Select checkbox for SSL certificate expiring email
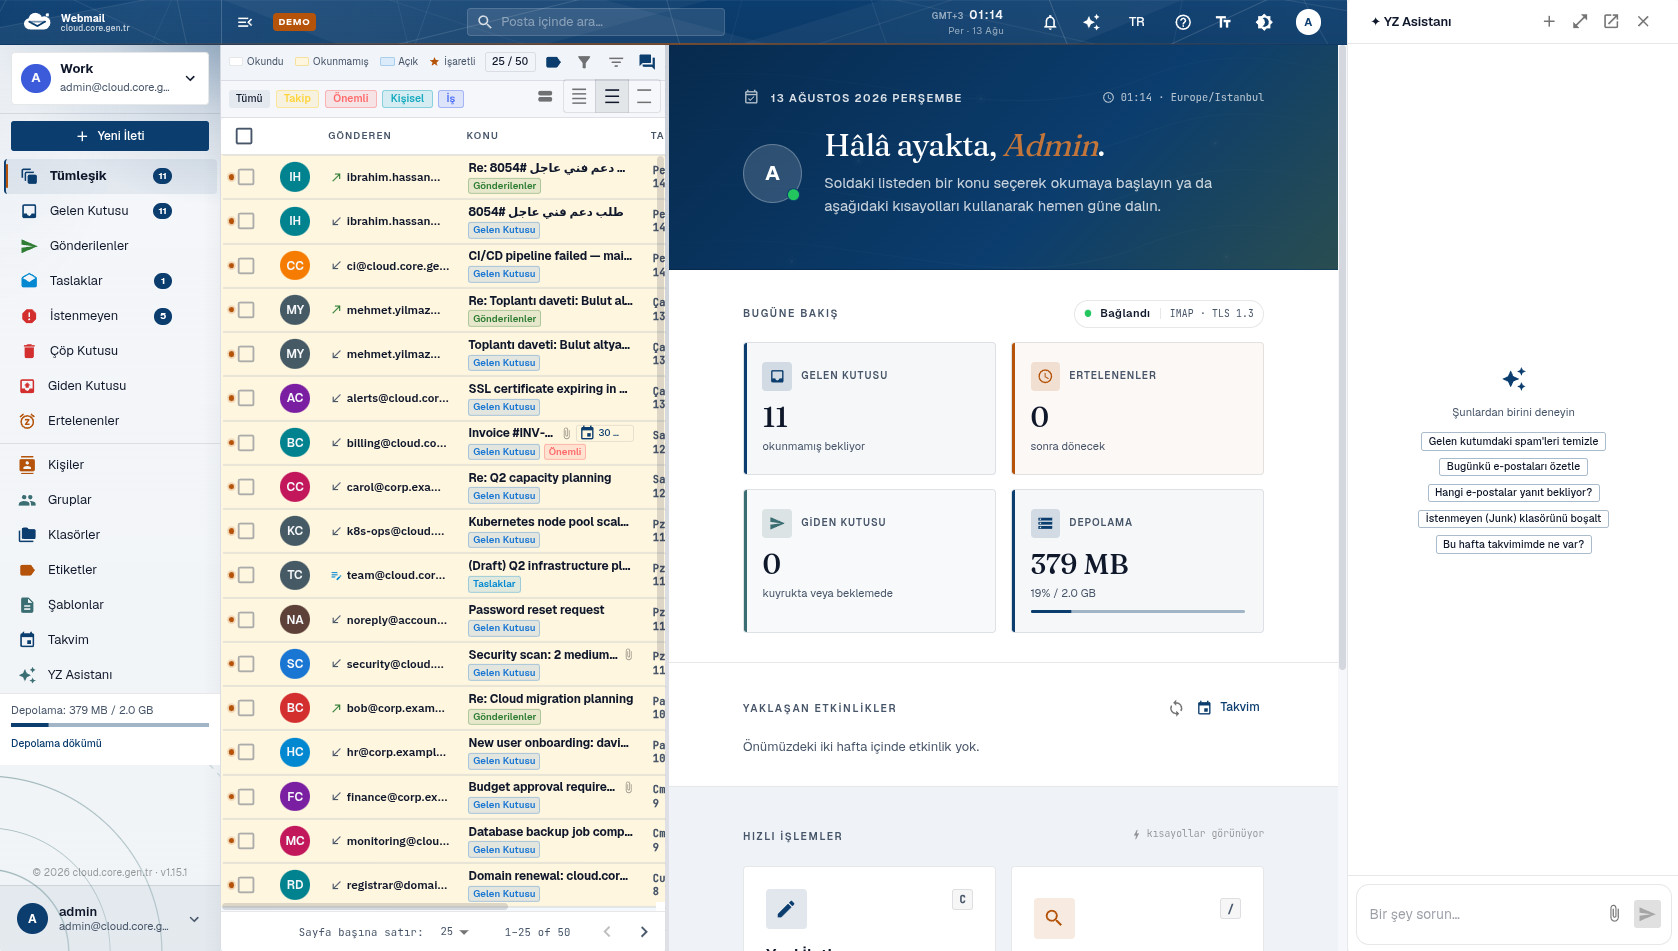 (246, 398)
